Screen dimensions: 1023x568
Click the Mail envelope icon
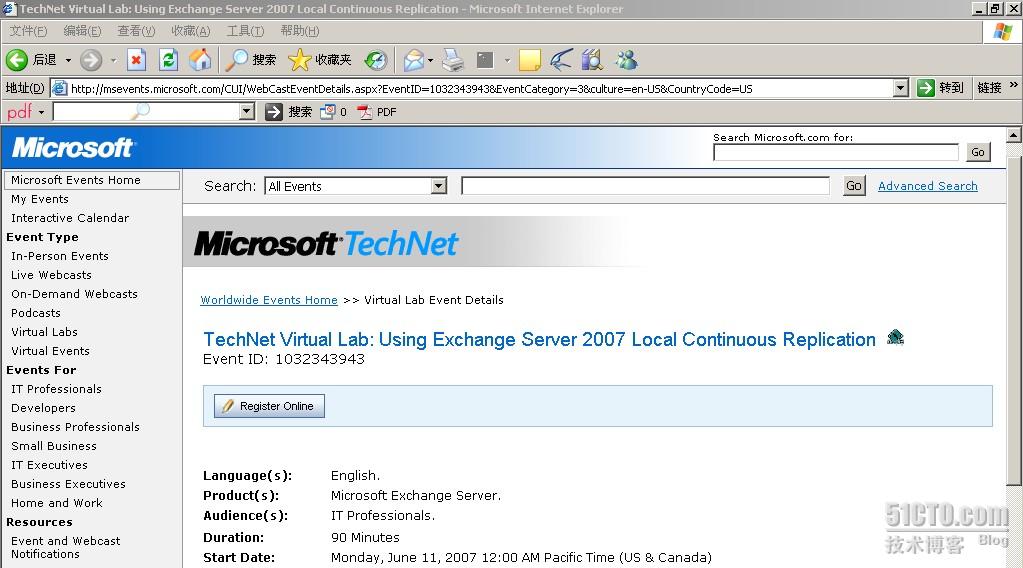(414, 60)
